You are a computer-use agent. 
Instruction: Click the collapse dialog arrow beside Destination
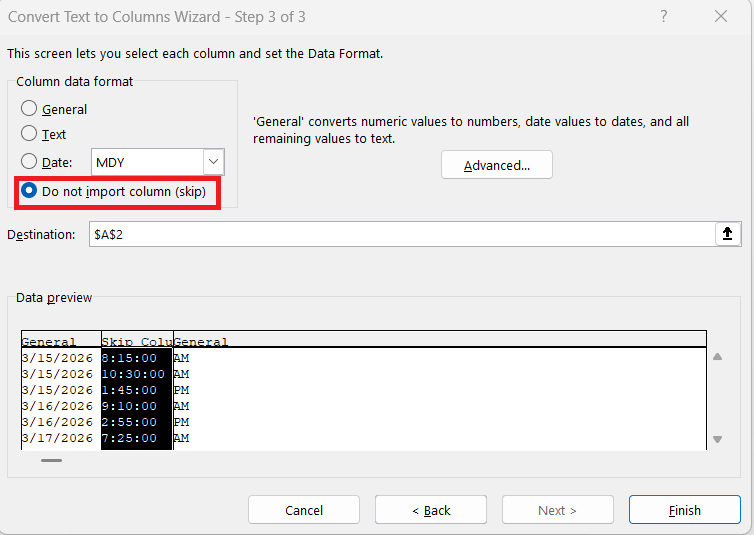[x=727, y=234]
